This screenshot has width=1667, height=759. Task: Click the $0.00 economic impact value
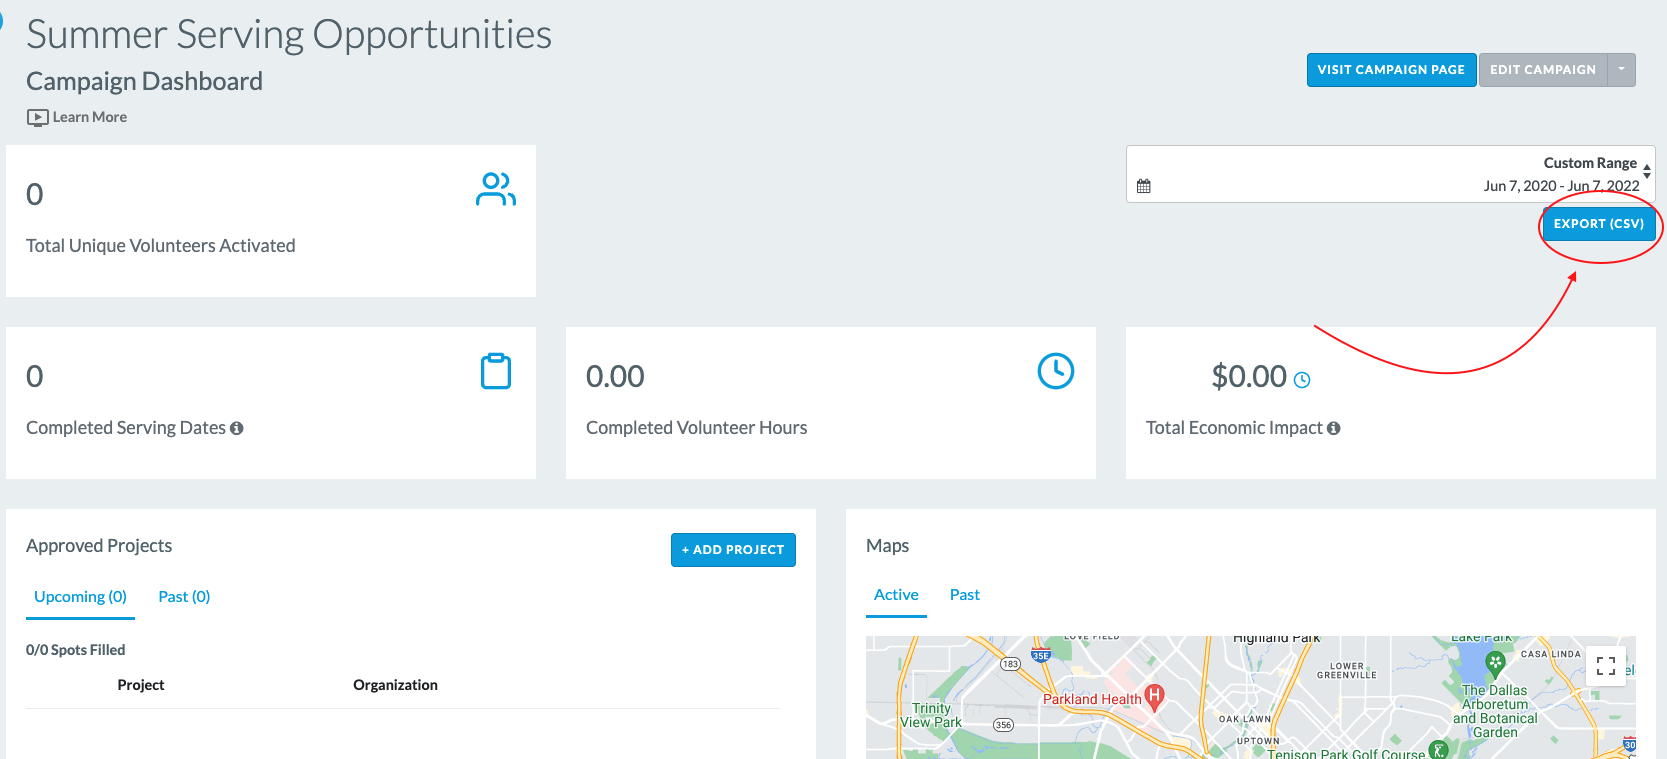[x=1249, y=377]
